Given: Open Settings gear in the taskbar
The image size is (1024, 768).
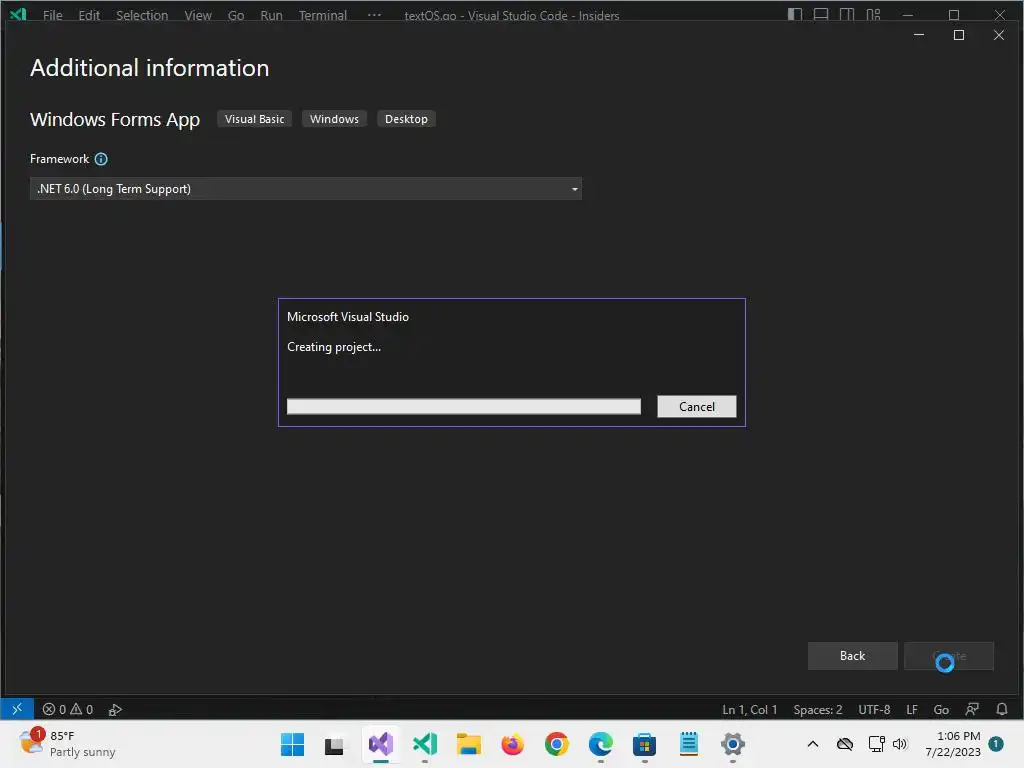Looking at the screenshot, I should 733,744.
